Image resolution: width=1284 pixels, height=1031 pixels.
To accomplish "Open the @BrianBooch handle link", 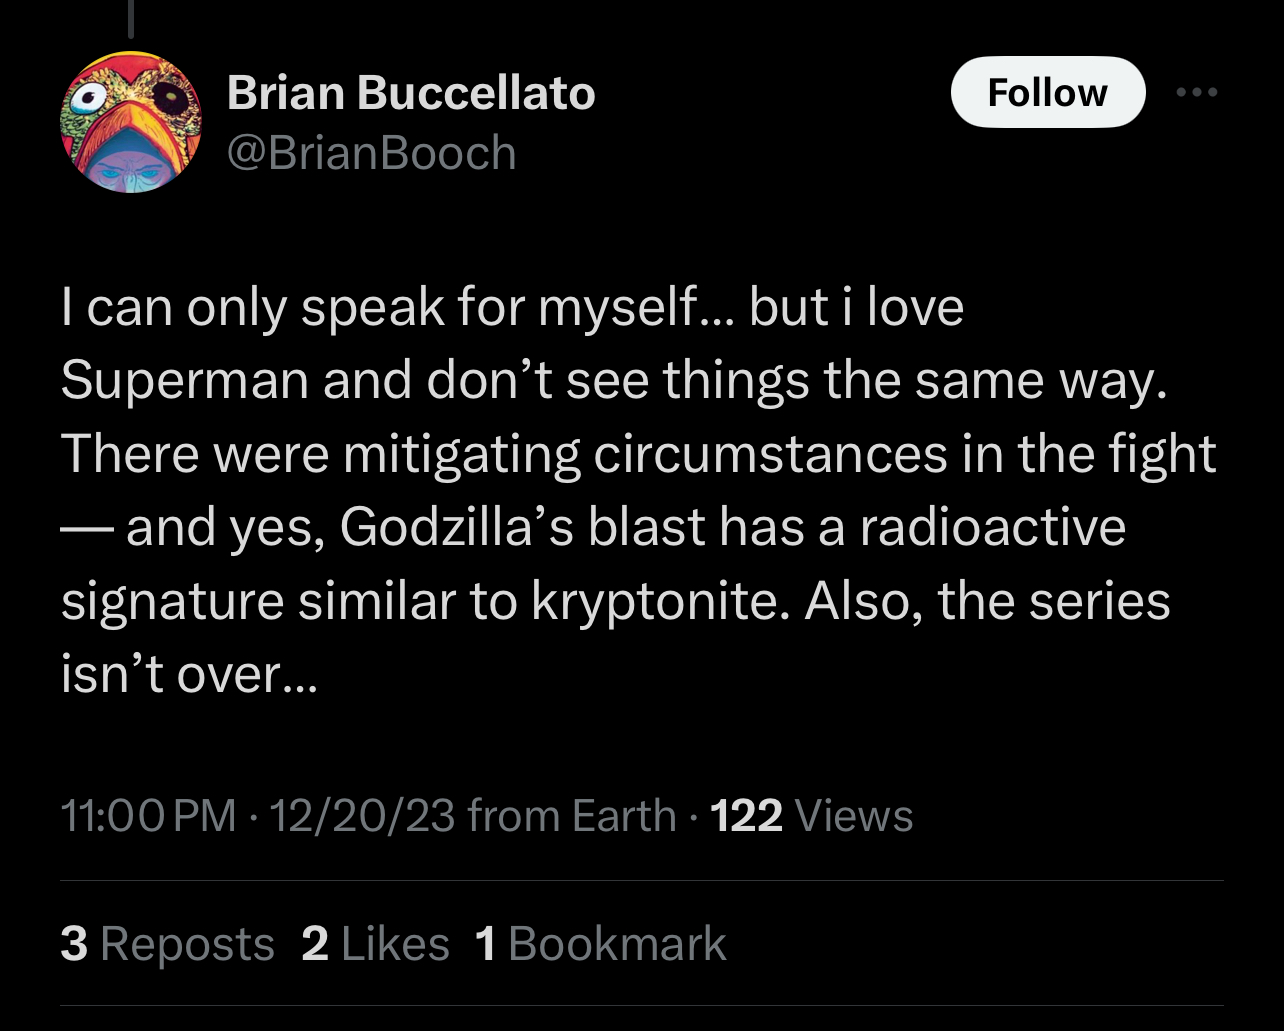I will point(372,153).
